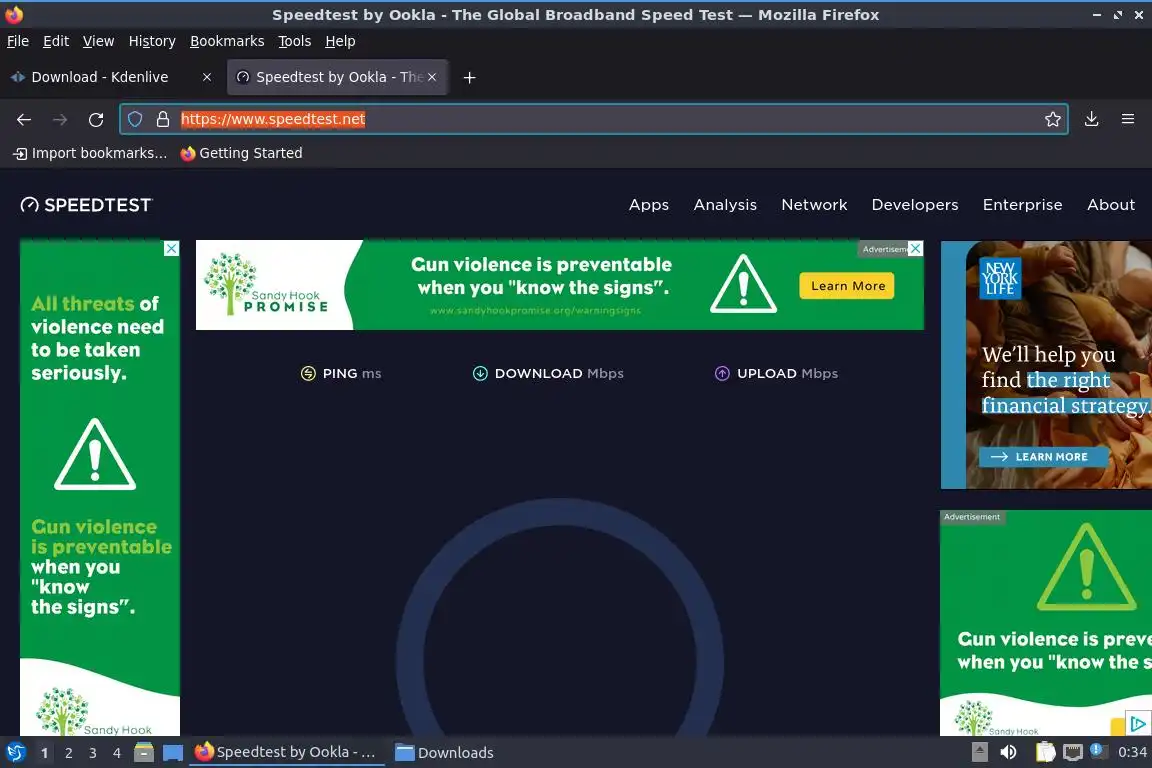The width and height of the screenshot is (1152, 768).
Task: Switch to workspace 3
Action: [93, 753]
